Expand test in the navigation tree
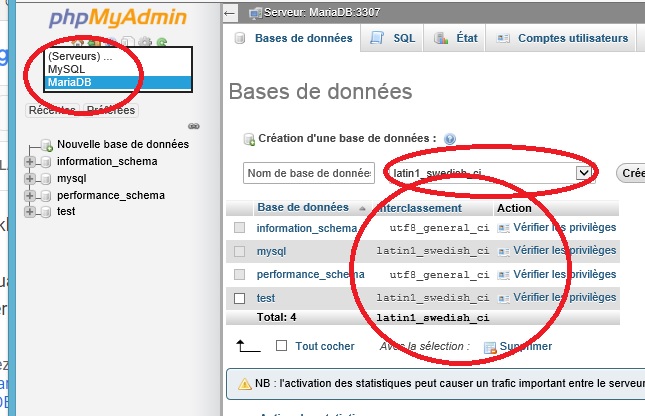Viewport: 645px width, 416px height. click(x=30, y=212)
